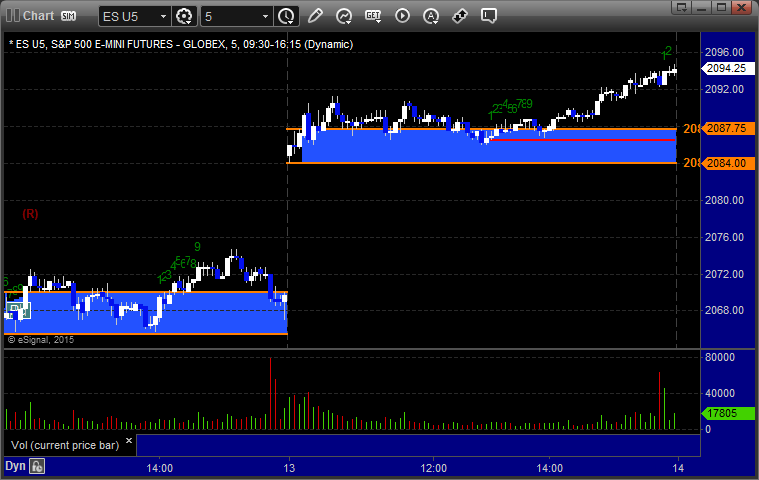Open the GET studies menu
Viewport: 759px width, 480px height.
[373, 16]
